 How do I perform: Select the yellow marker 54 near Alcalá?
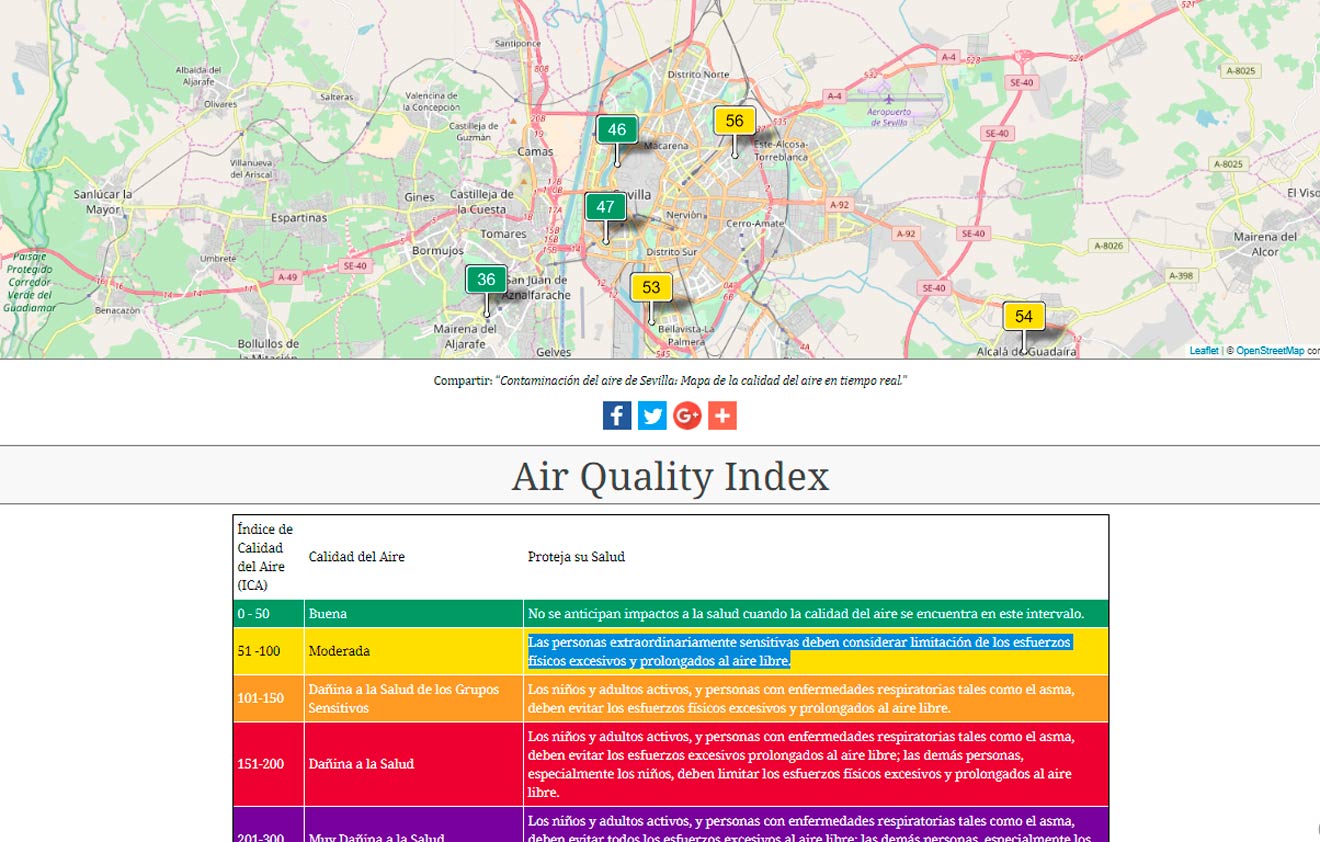(x=1023, y=316)
